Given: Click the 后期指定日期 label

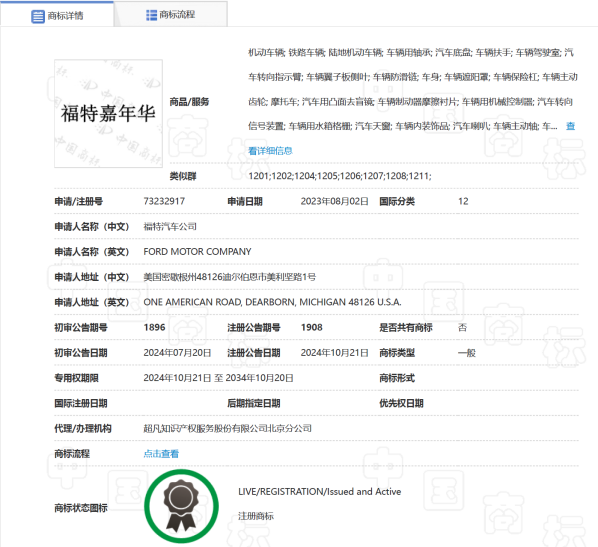Looking at the screenshot, I should coord(254,403).
